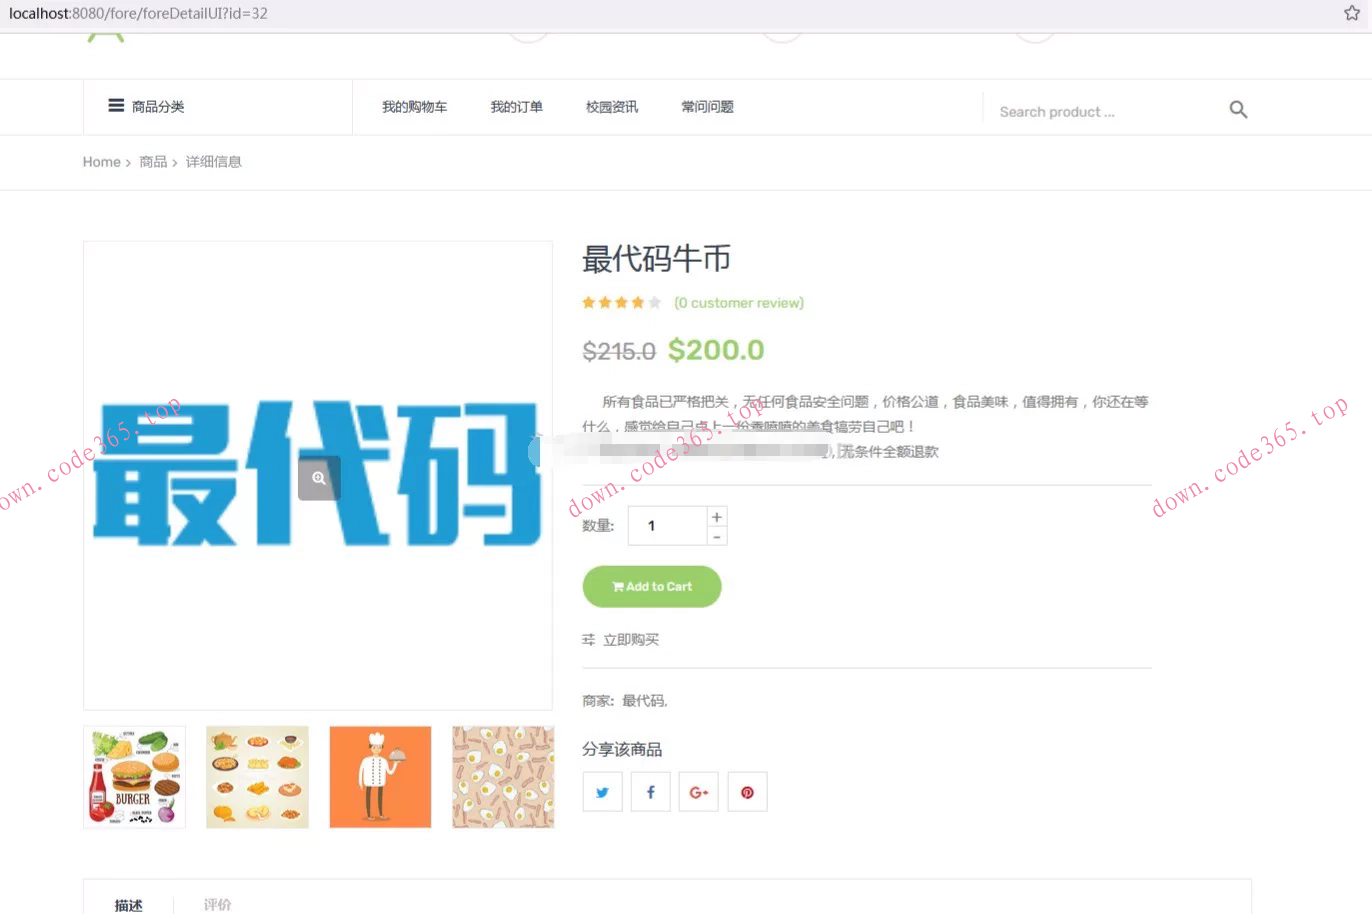Switch to the 评价 tab
The width and height of the screenshot is (1372, 914).
point(217,904)
